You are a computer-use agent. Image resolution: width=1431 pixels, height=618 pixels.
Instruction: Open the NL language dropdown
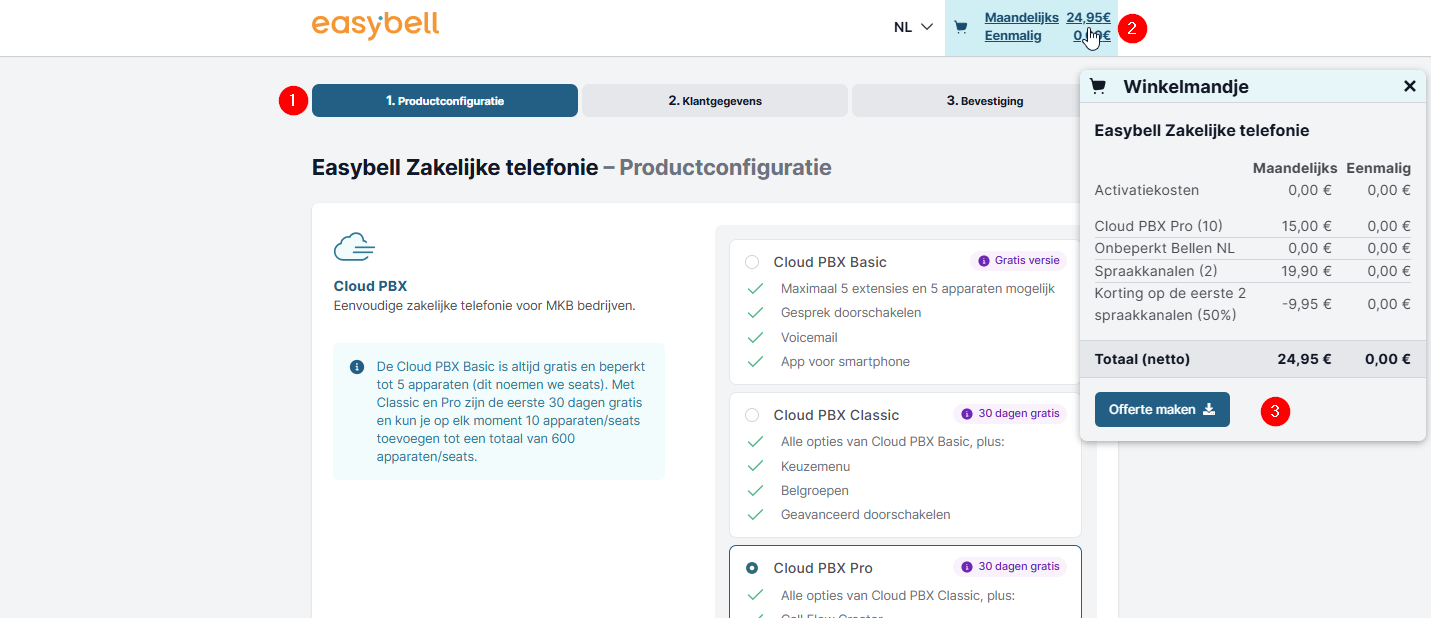point(913,27)
